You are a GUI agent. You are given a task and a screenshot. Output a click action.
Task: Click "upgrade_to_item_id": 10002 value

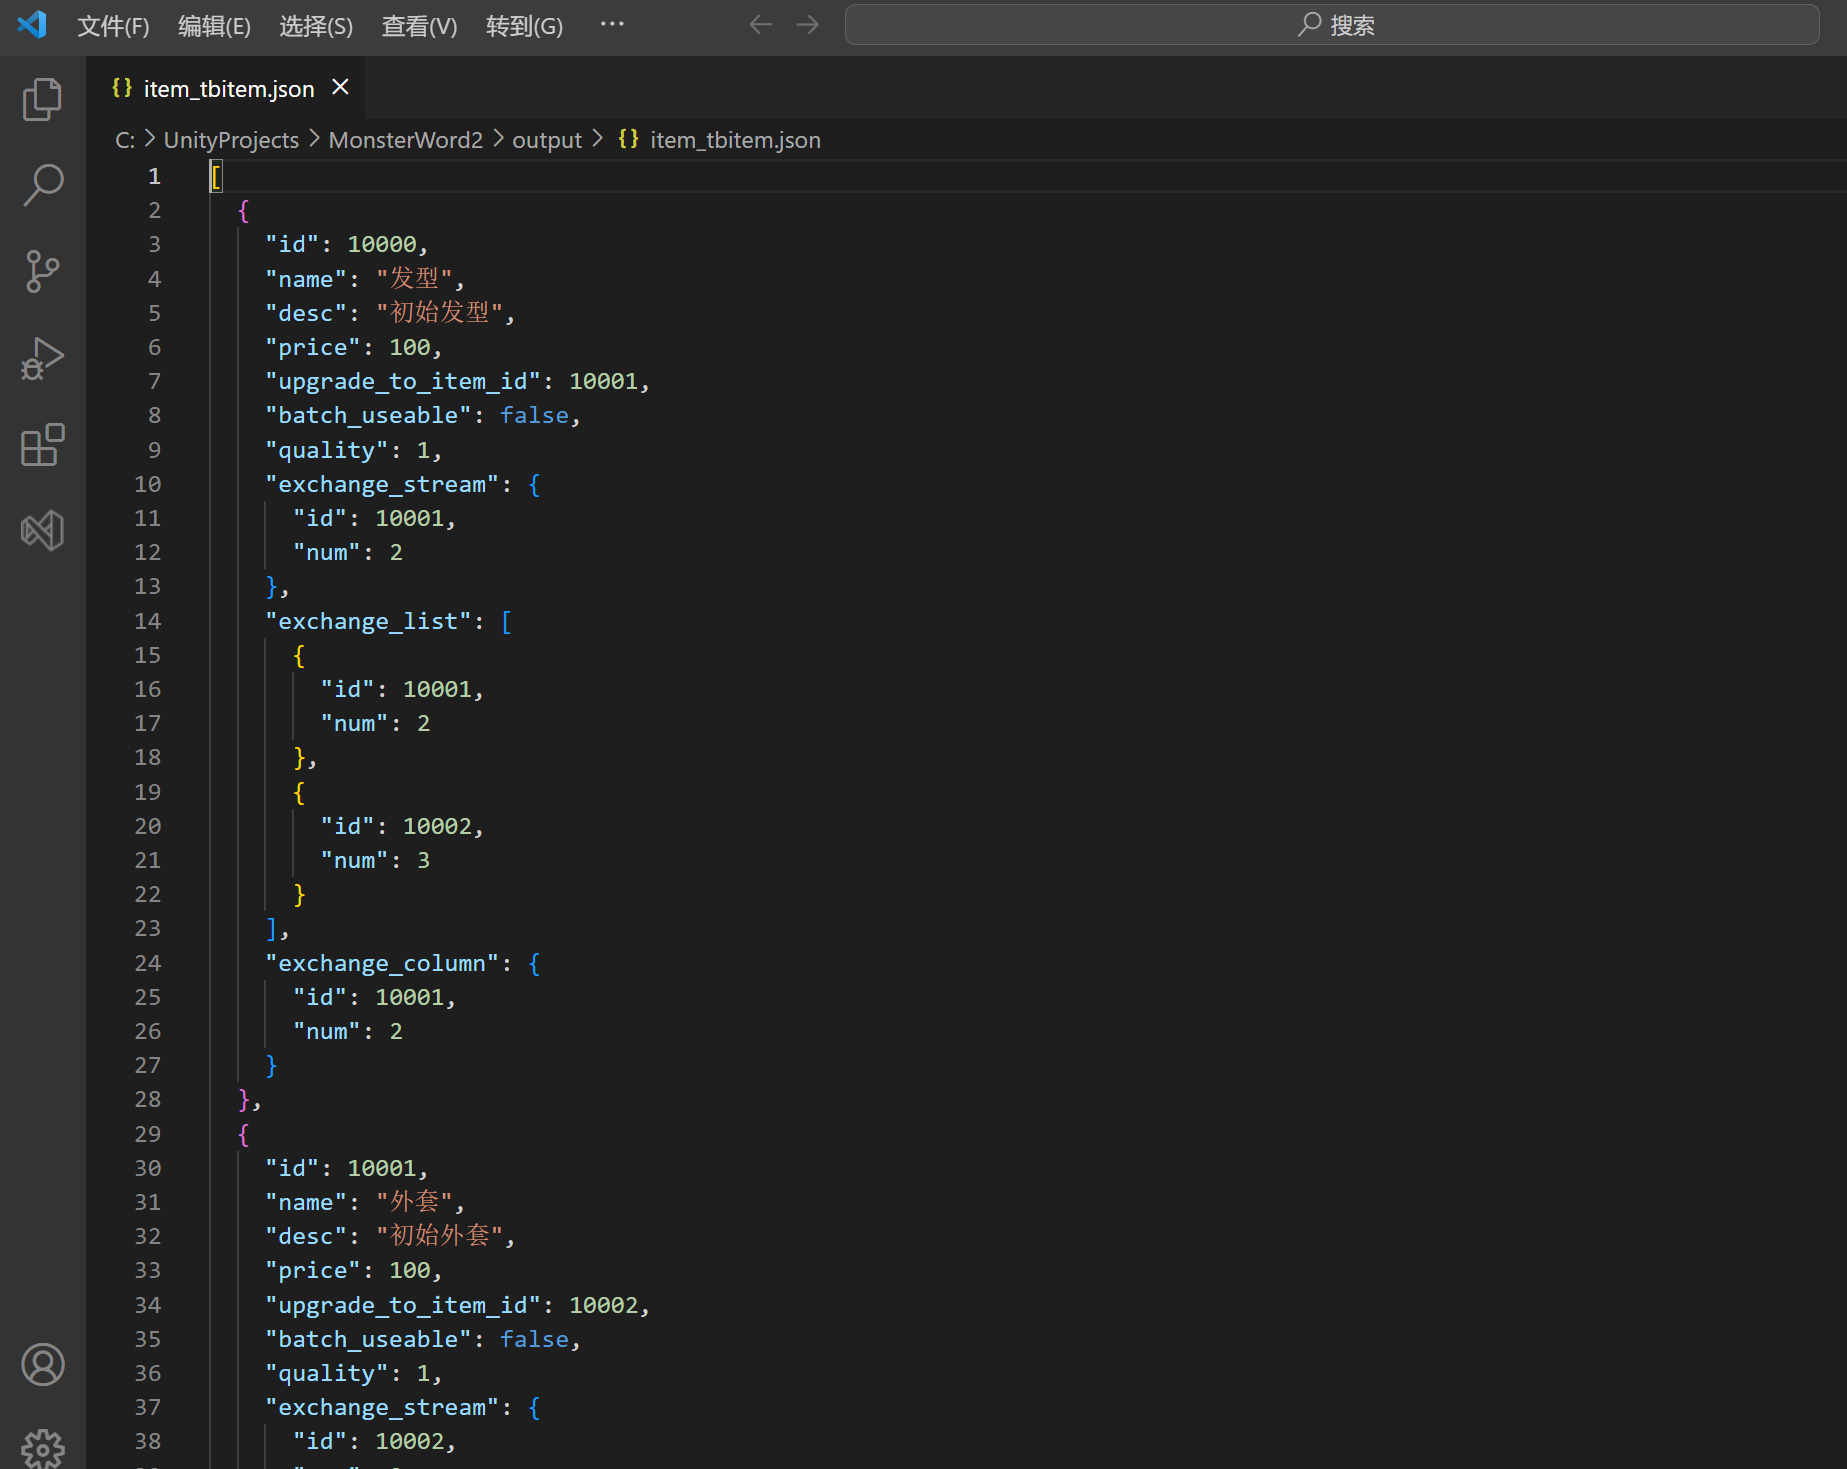603,1305
